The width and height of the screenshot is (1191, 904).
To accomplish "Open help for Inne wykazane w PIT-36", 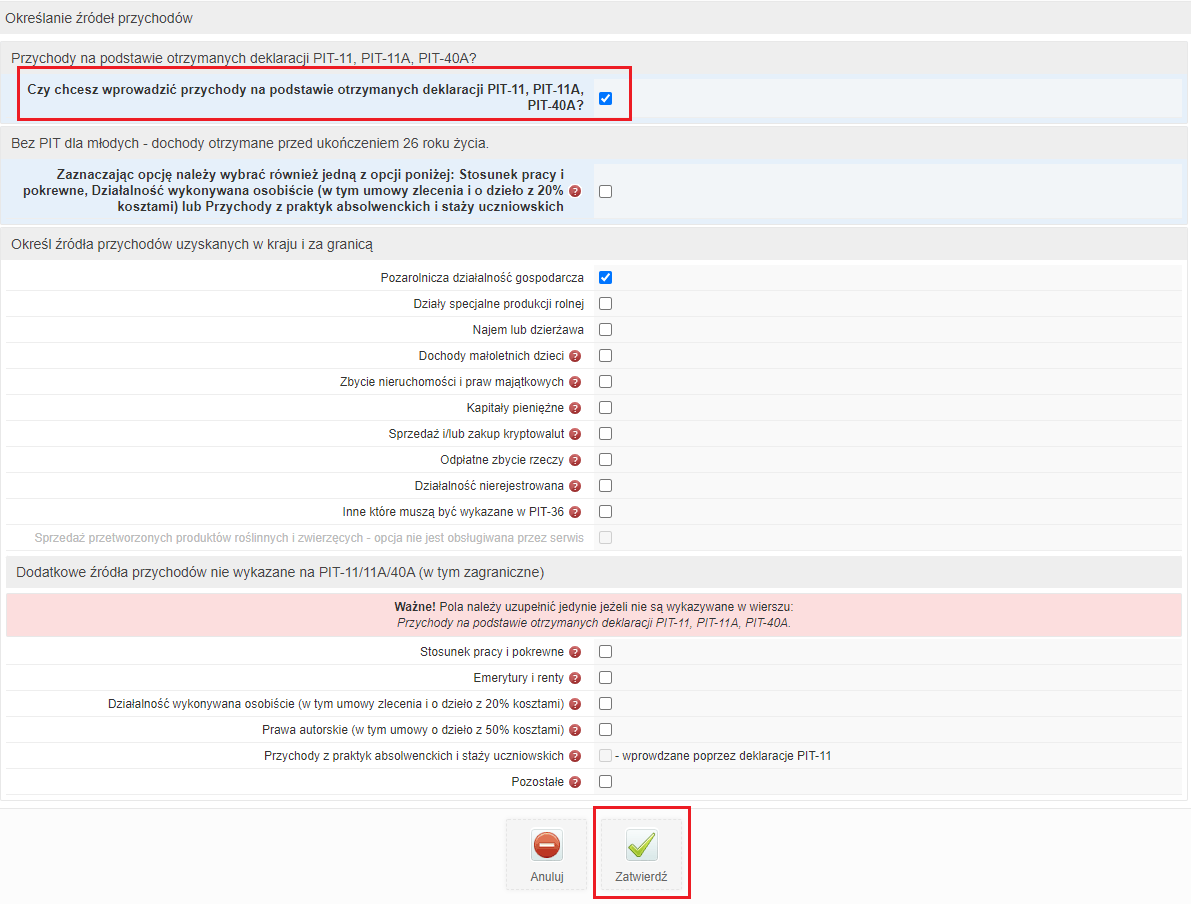I will [575, 512].
